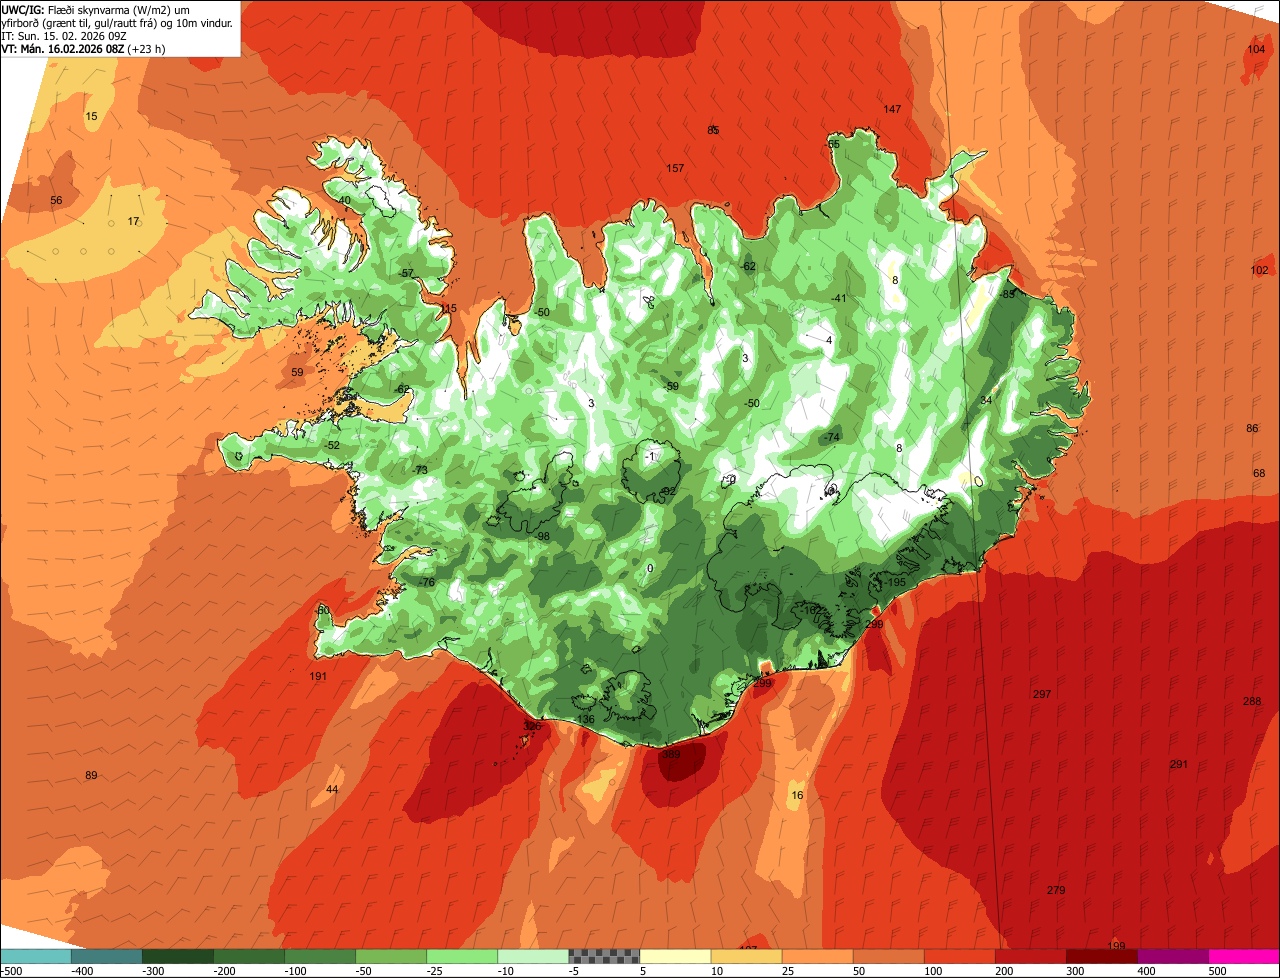Click the map value '136' on the south coast

click(x=586, y=720)
